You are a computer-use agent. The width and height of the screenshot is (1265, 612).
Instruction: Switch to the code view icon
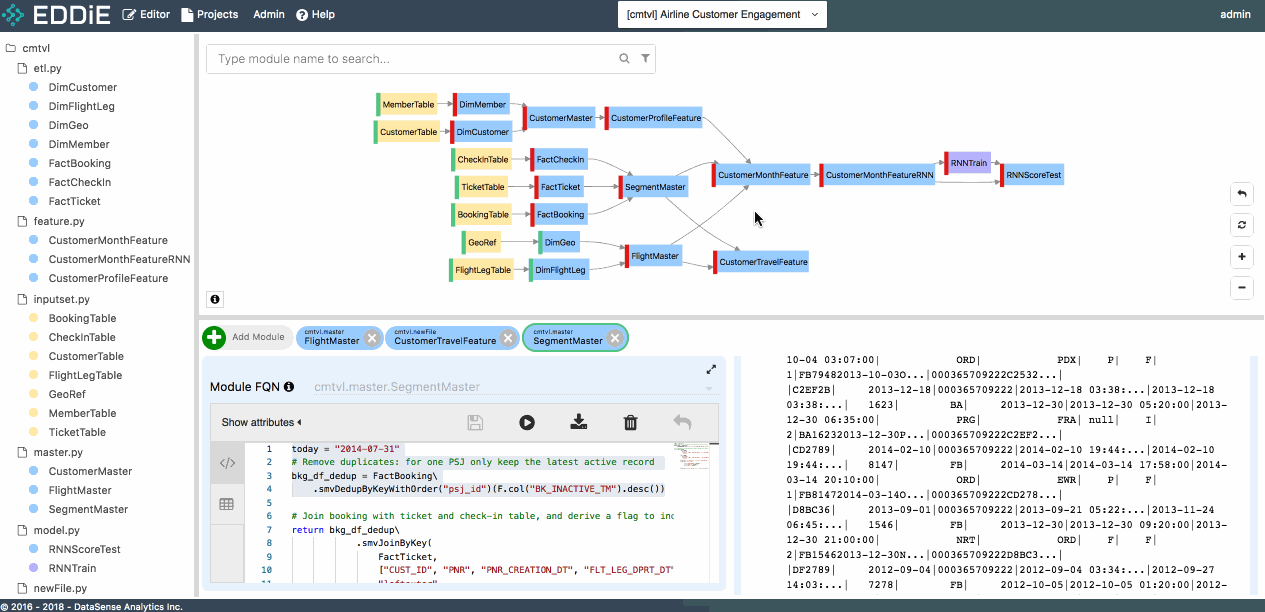tap(227, 462)
